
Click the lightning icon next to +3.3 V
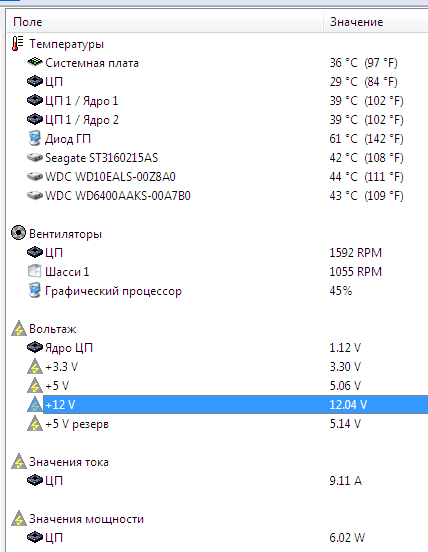coord(34,366)
